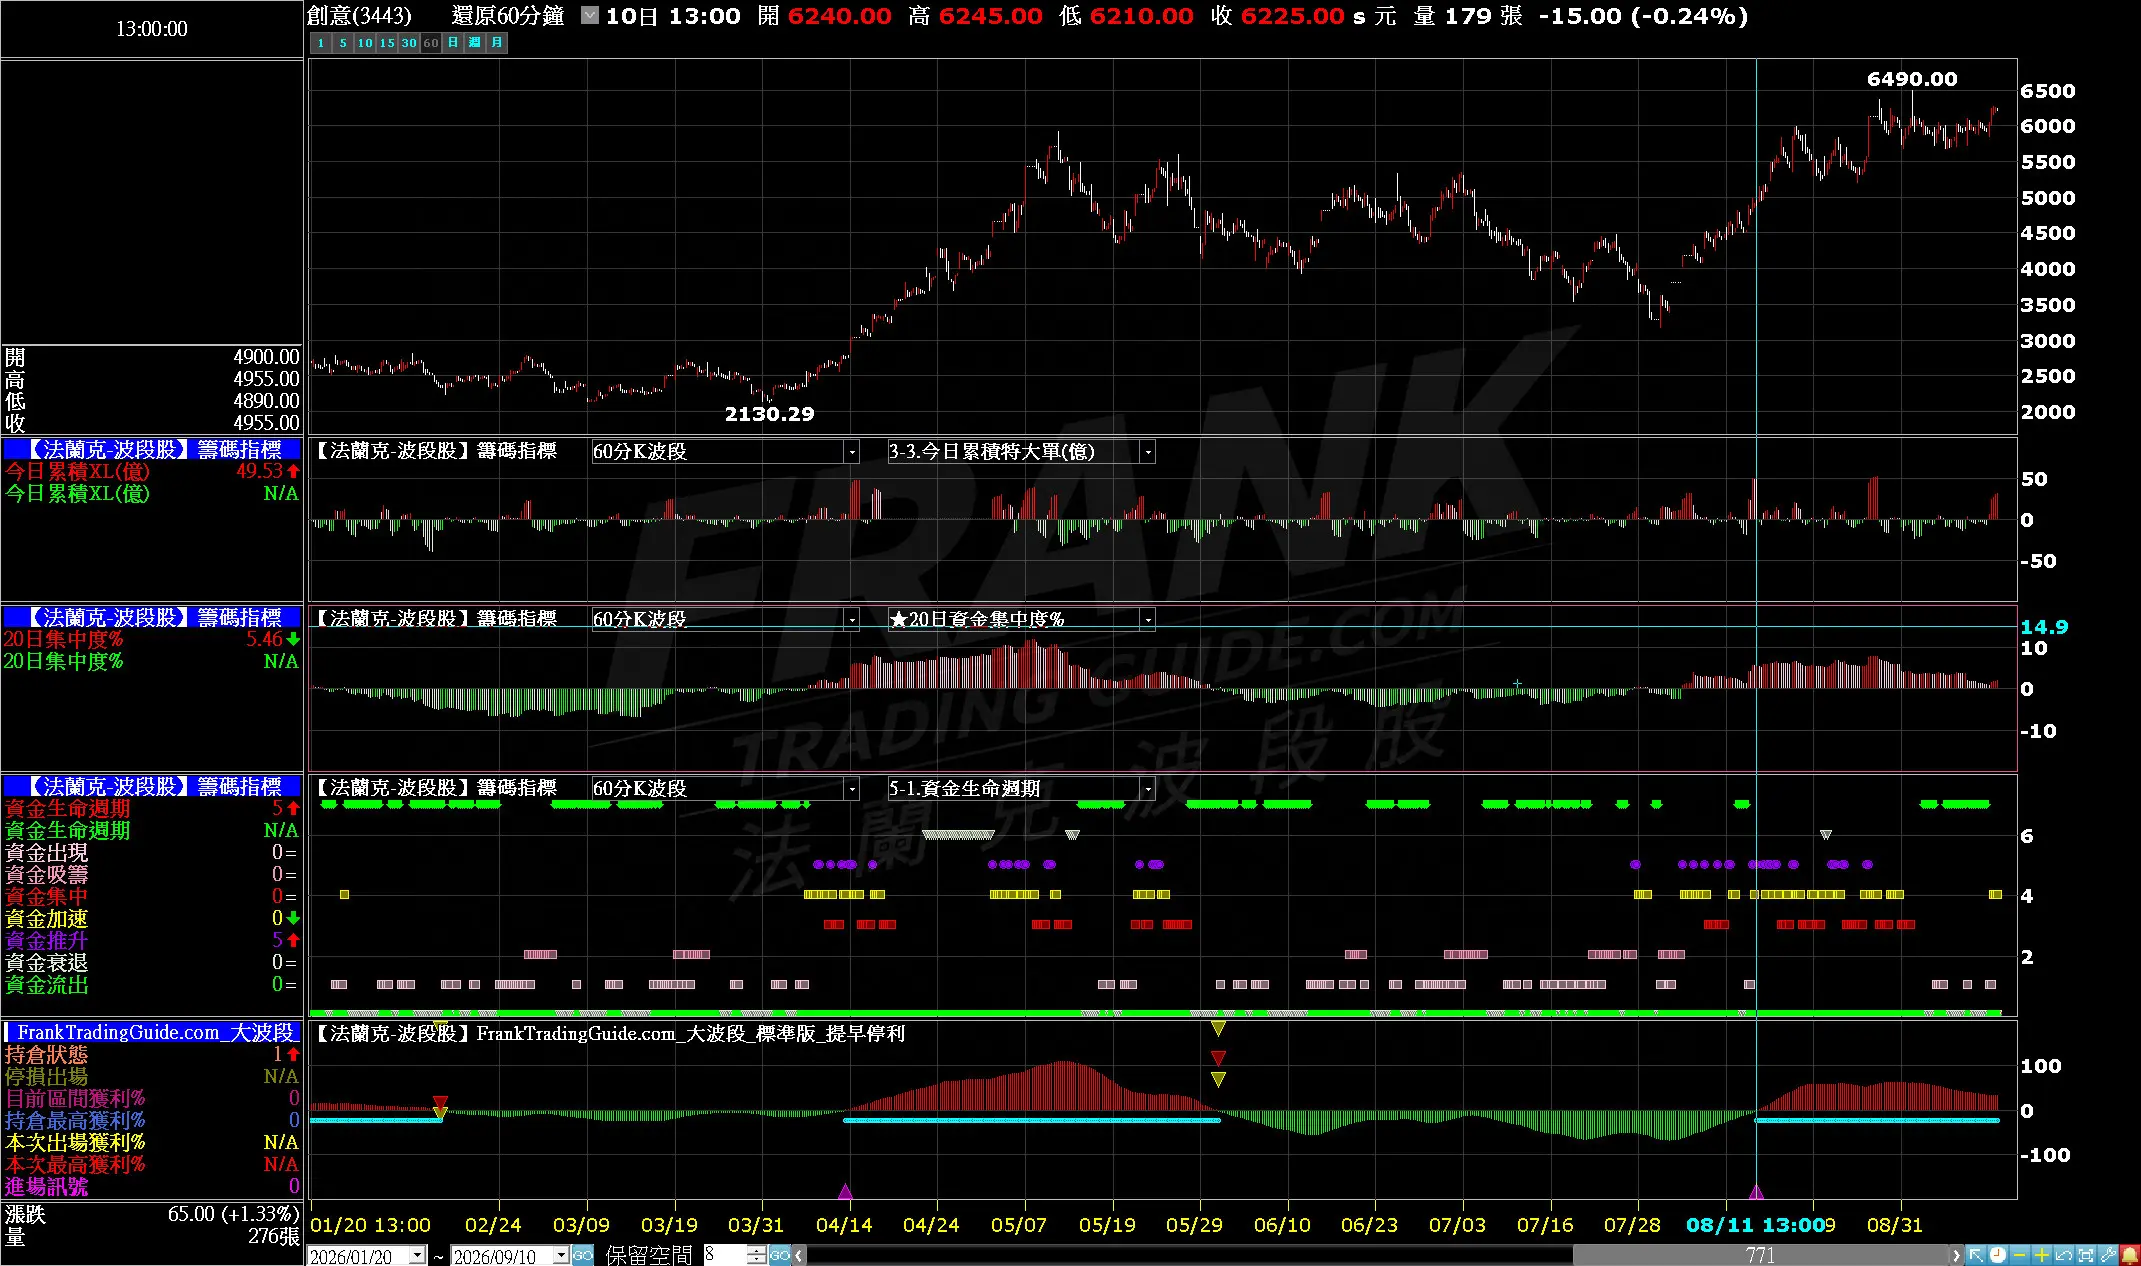Click the clock icon in bottom toolbar

click(1998, 1255)
